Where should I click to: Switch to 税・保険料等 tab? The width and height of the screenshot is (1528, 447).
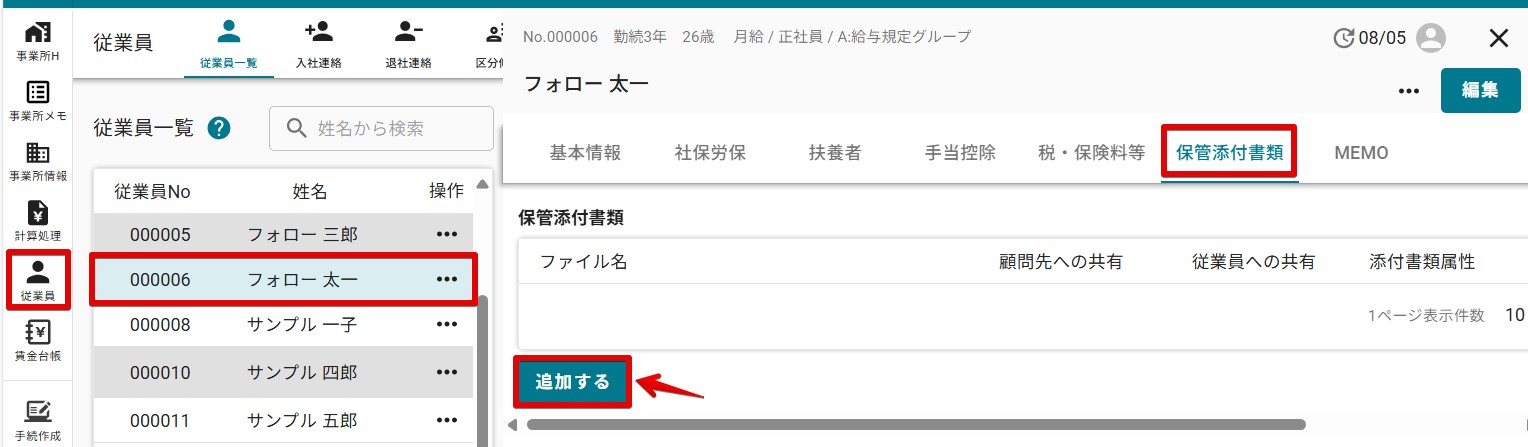click(x=1092, y=153)
